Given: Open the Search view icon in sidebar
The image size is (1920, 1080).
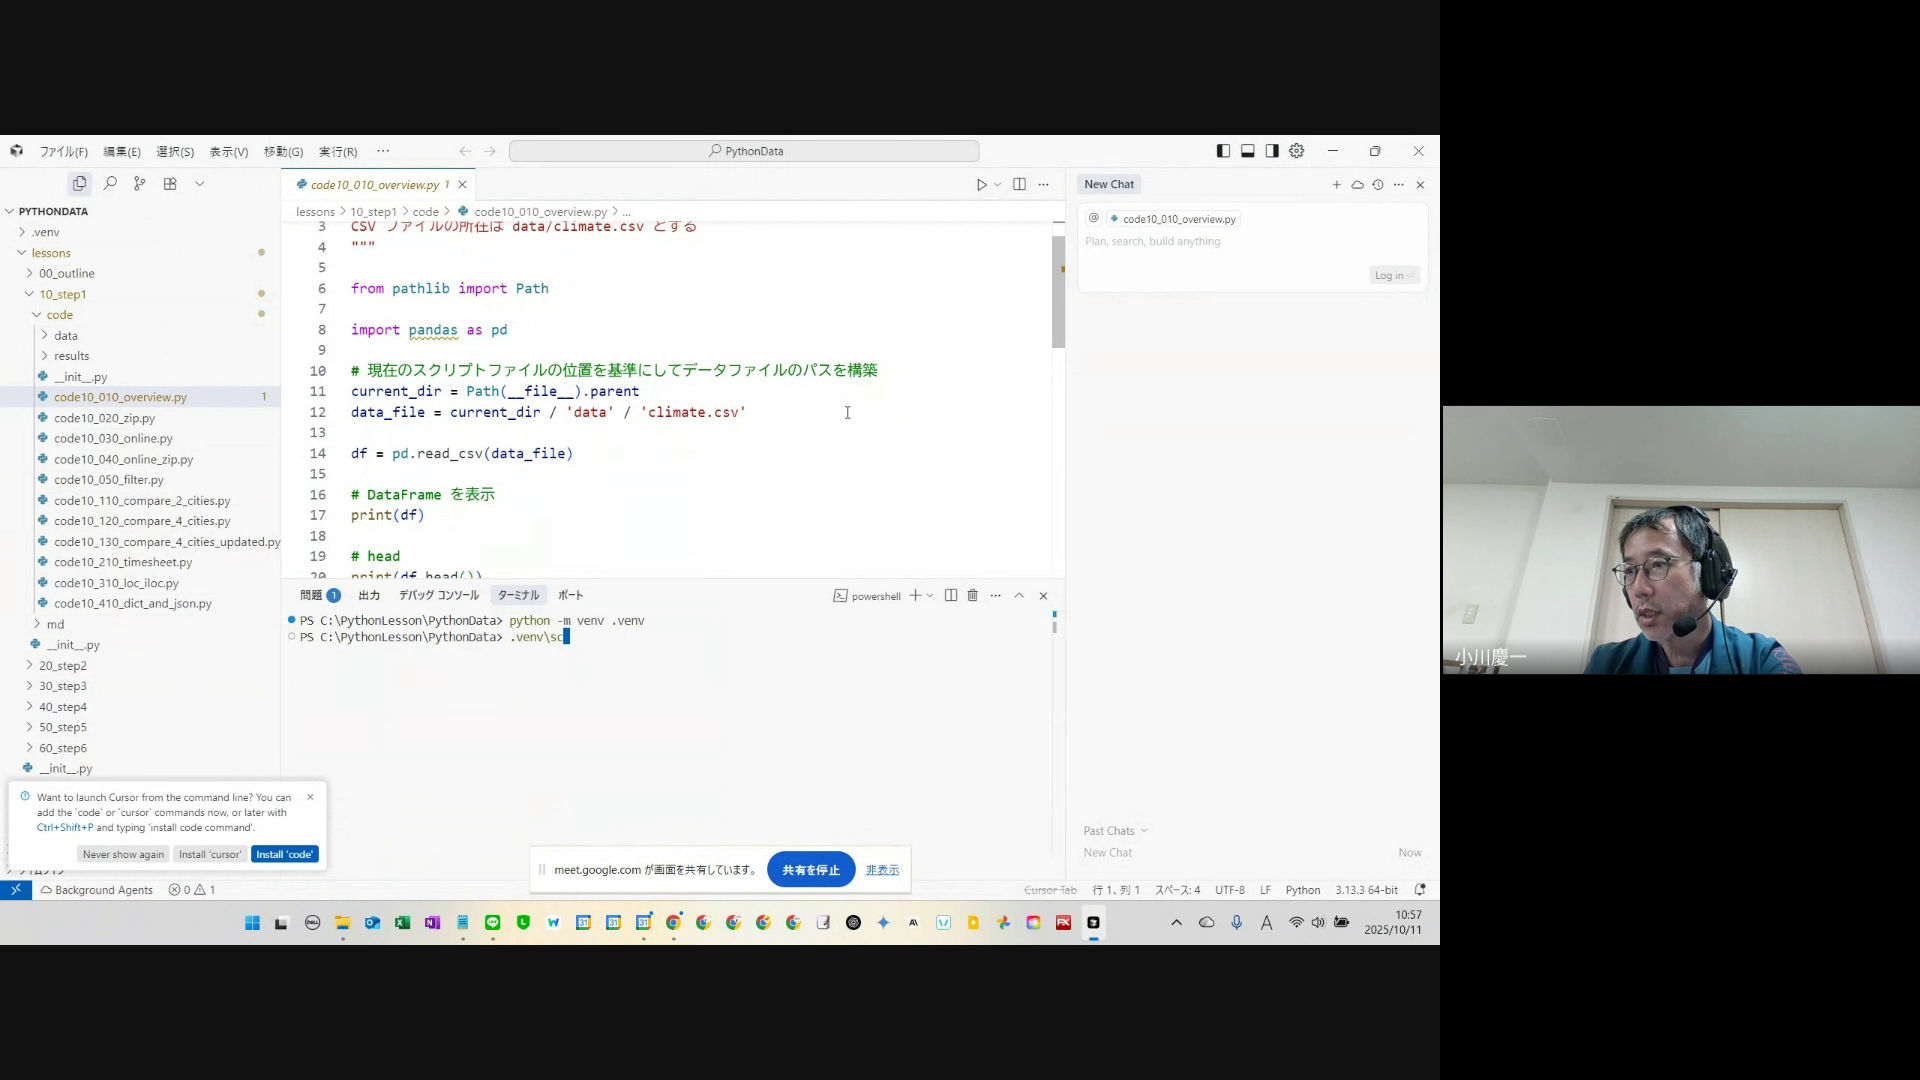Looking at the screenshot, I should coord(110,184).
